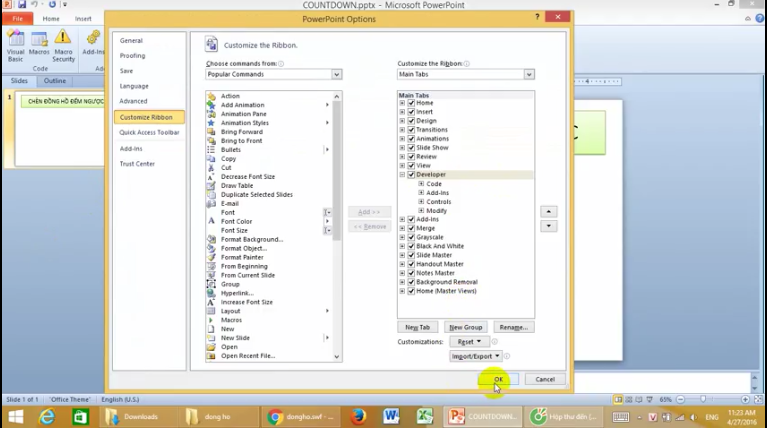Viewport: 767px width, 430px height.
Task: Open the Trust Center options page
Action: coord(137,164)
